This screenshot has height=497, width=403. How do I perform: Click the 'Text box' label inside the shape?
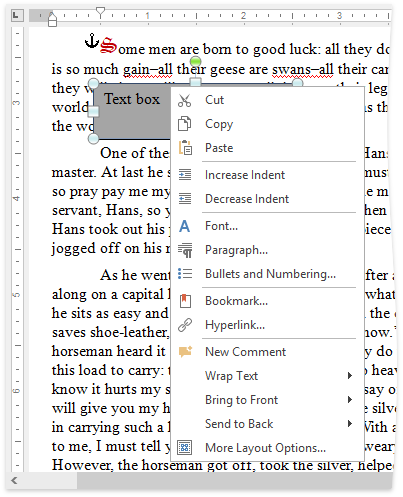132,99
